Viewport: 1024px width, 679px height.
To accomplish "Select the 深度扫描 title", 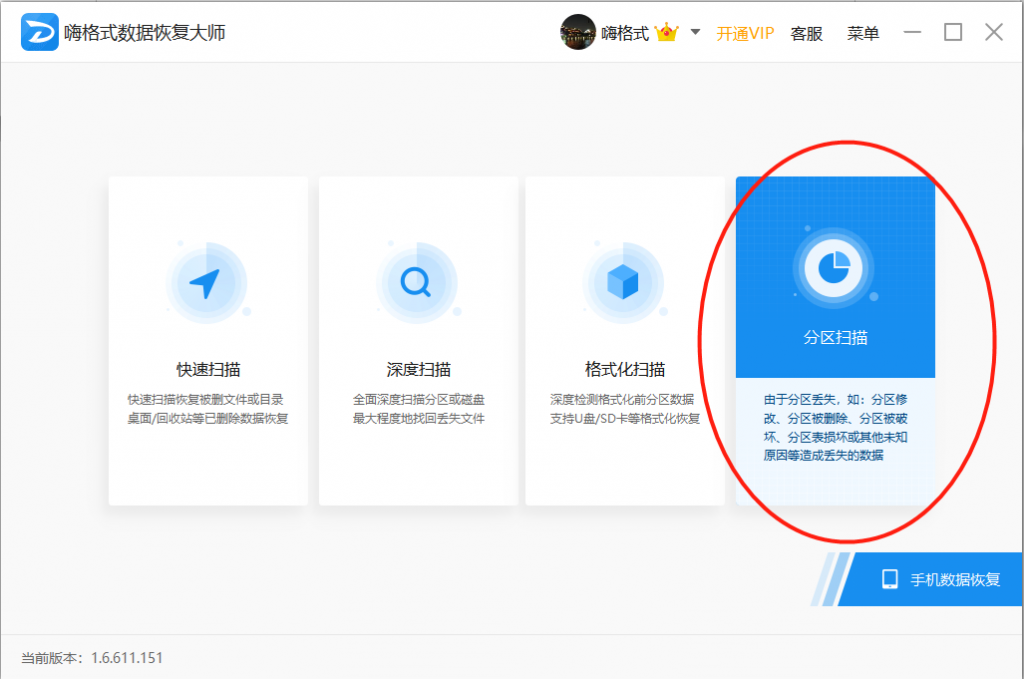I will pos(419,370).
